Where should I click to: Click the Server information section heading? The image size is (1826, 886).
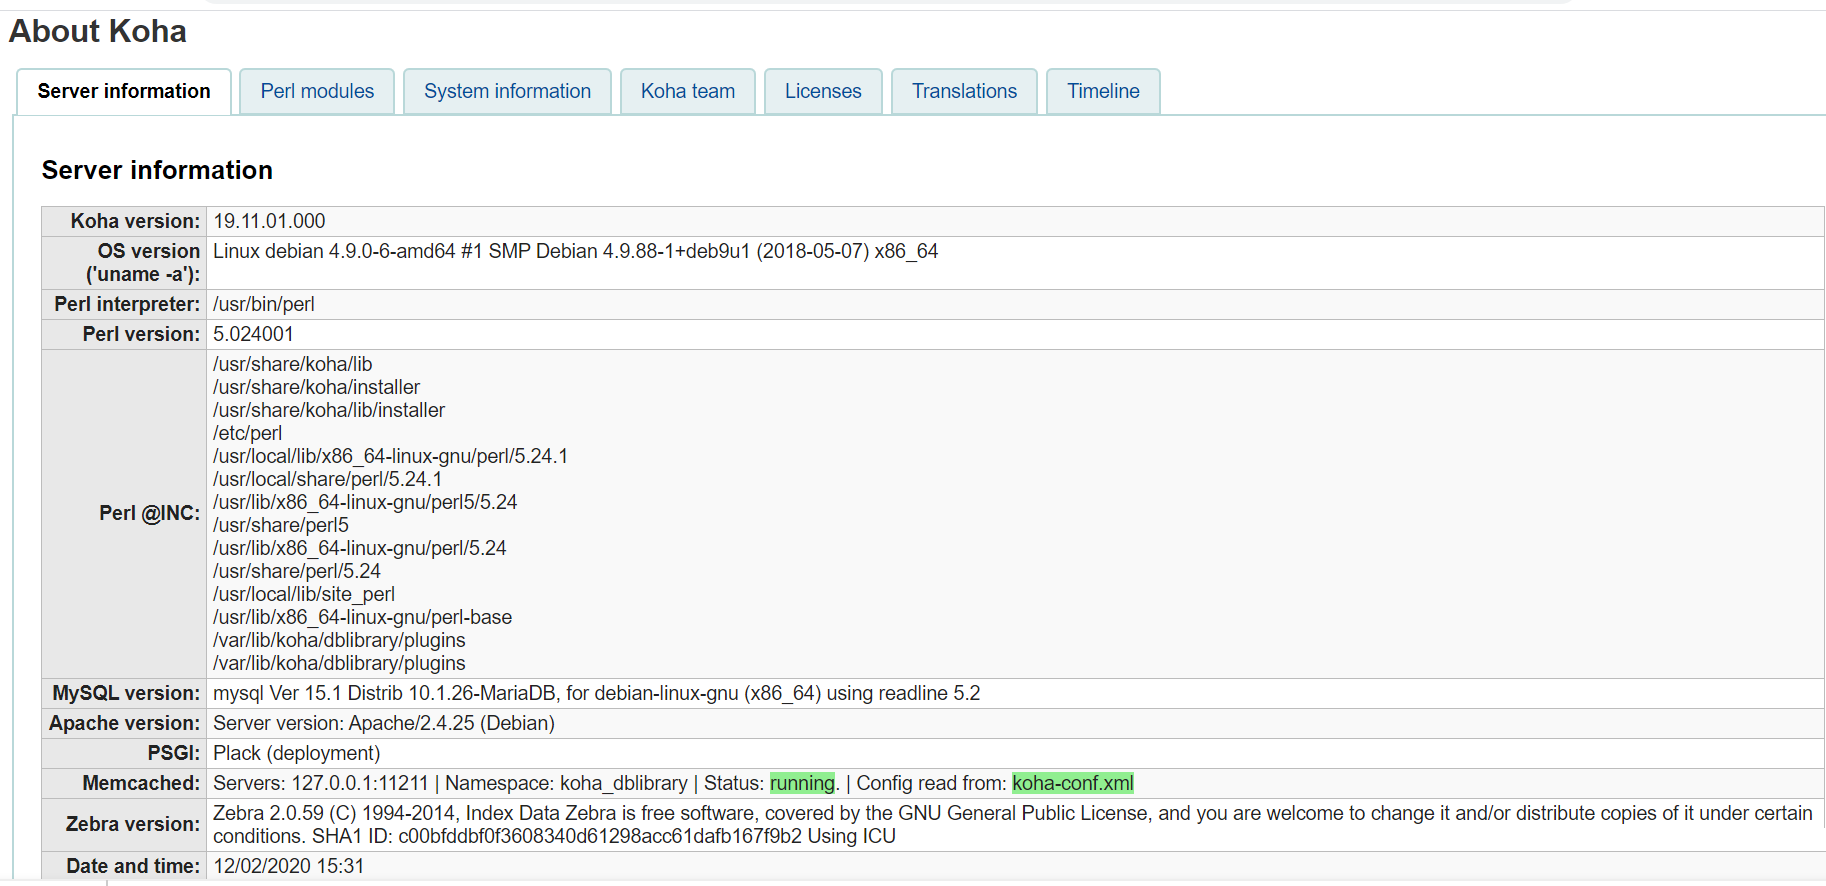157,171
